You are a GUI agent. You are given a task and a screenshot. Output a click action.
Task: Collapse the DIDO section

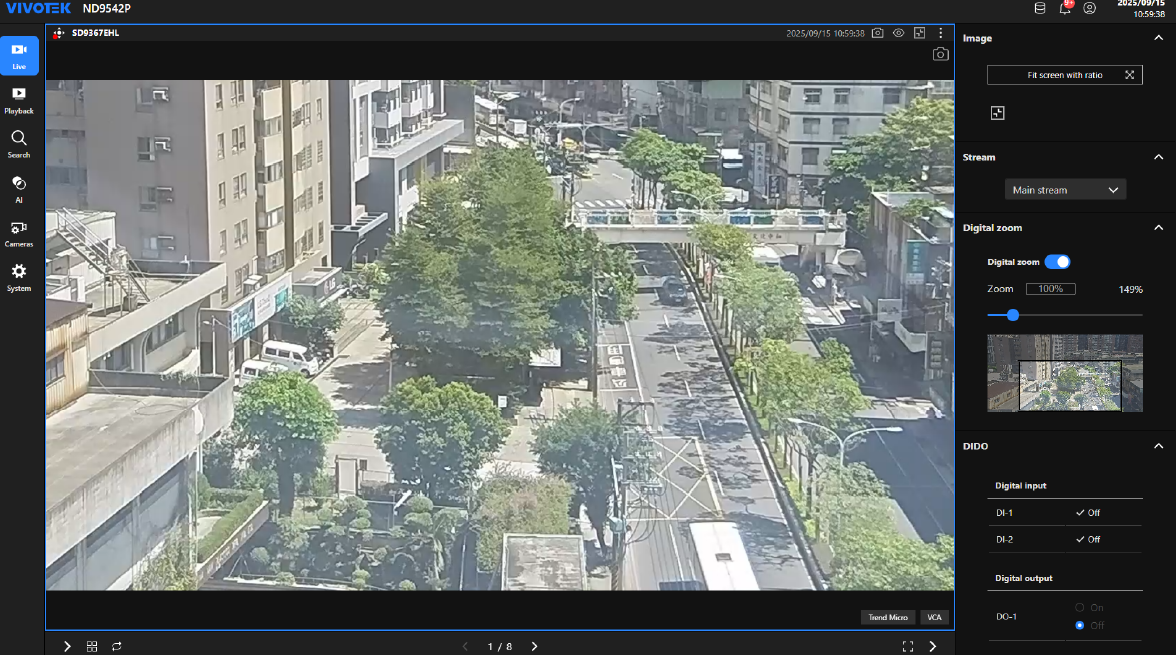pos(1159,446)
